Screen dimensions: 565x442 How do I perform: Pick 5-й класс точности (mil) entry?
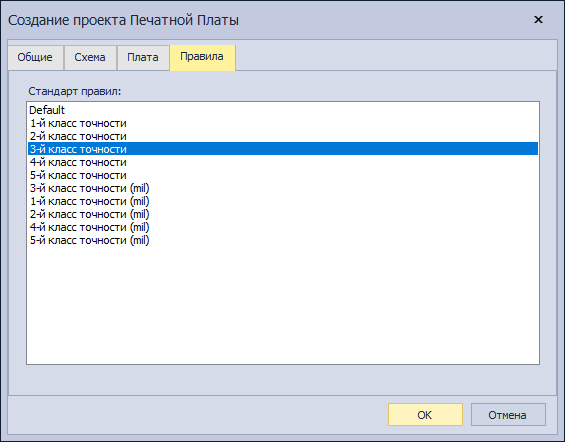click(283, 240)
